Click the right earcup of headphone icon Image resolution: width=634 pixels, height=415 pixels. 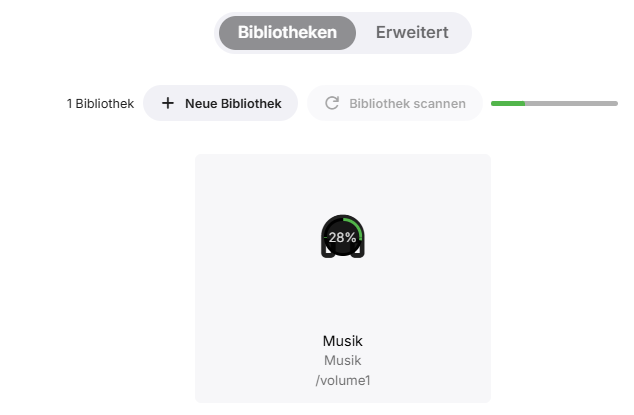click(x=360, y=252)
